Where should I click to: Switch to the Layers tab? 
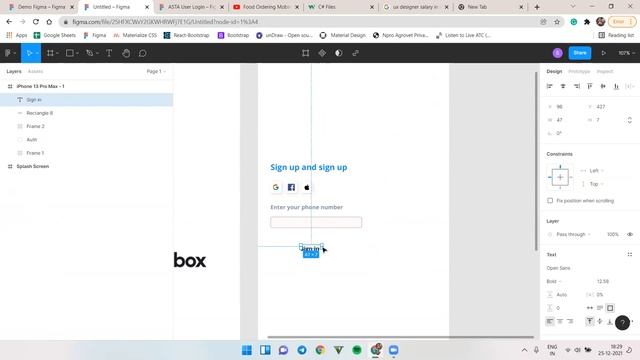[14, 71]
